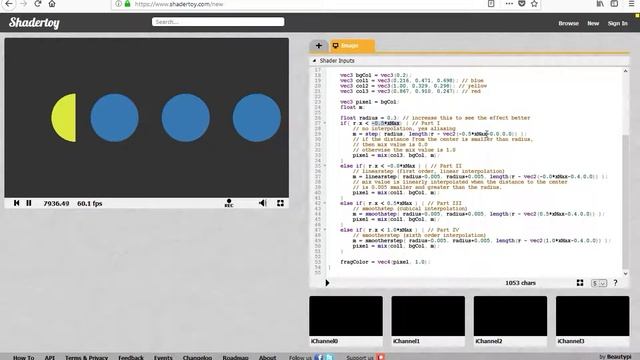Toggle the editor fullscreen icon

point(580,282)
